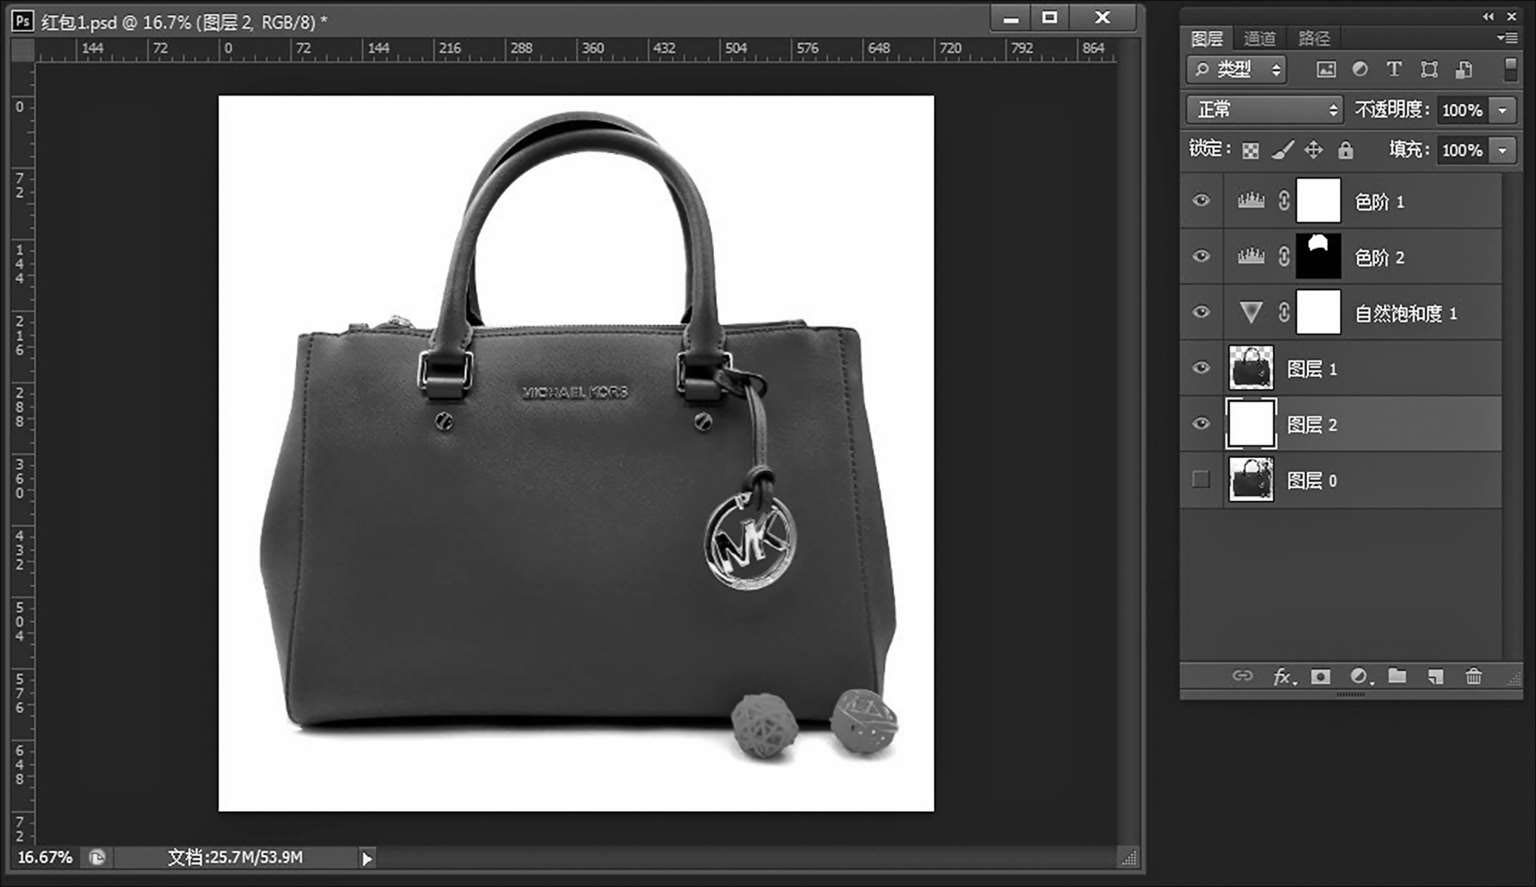Click the delete layer trash icon
1536x887 pixels.
click(1473, 677)
